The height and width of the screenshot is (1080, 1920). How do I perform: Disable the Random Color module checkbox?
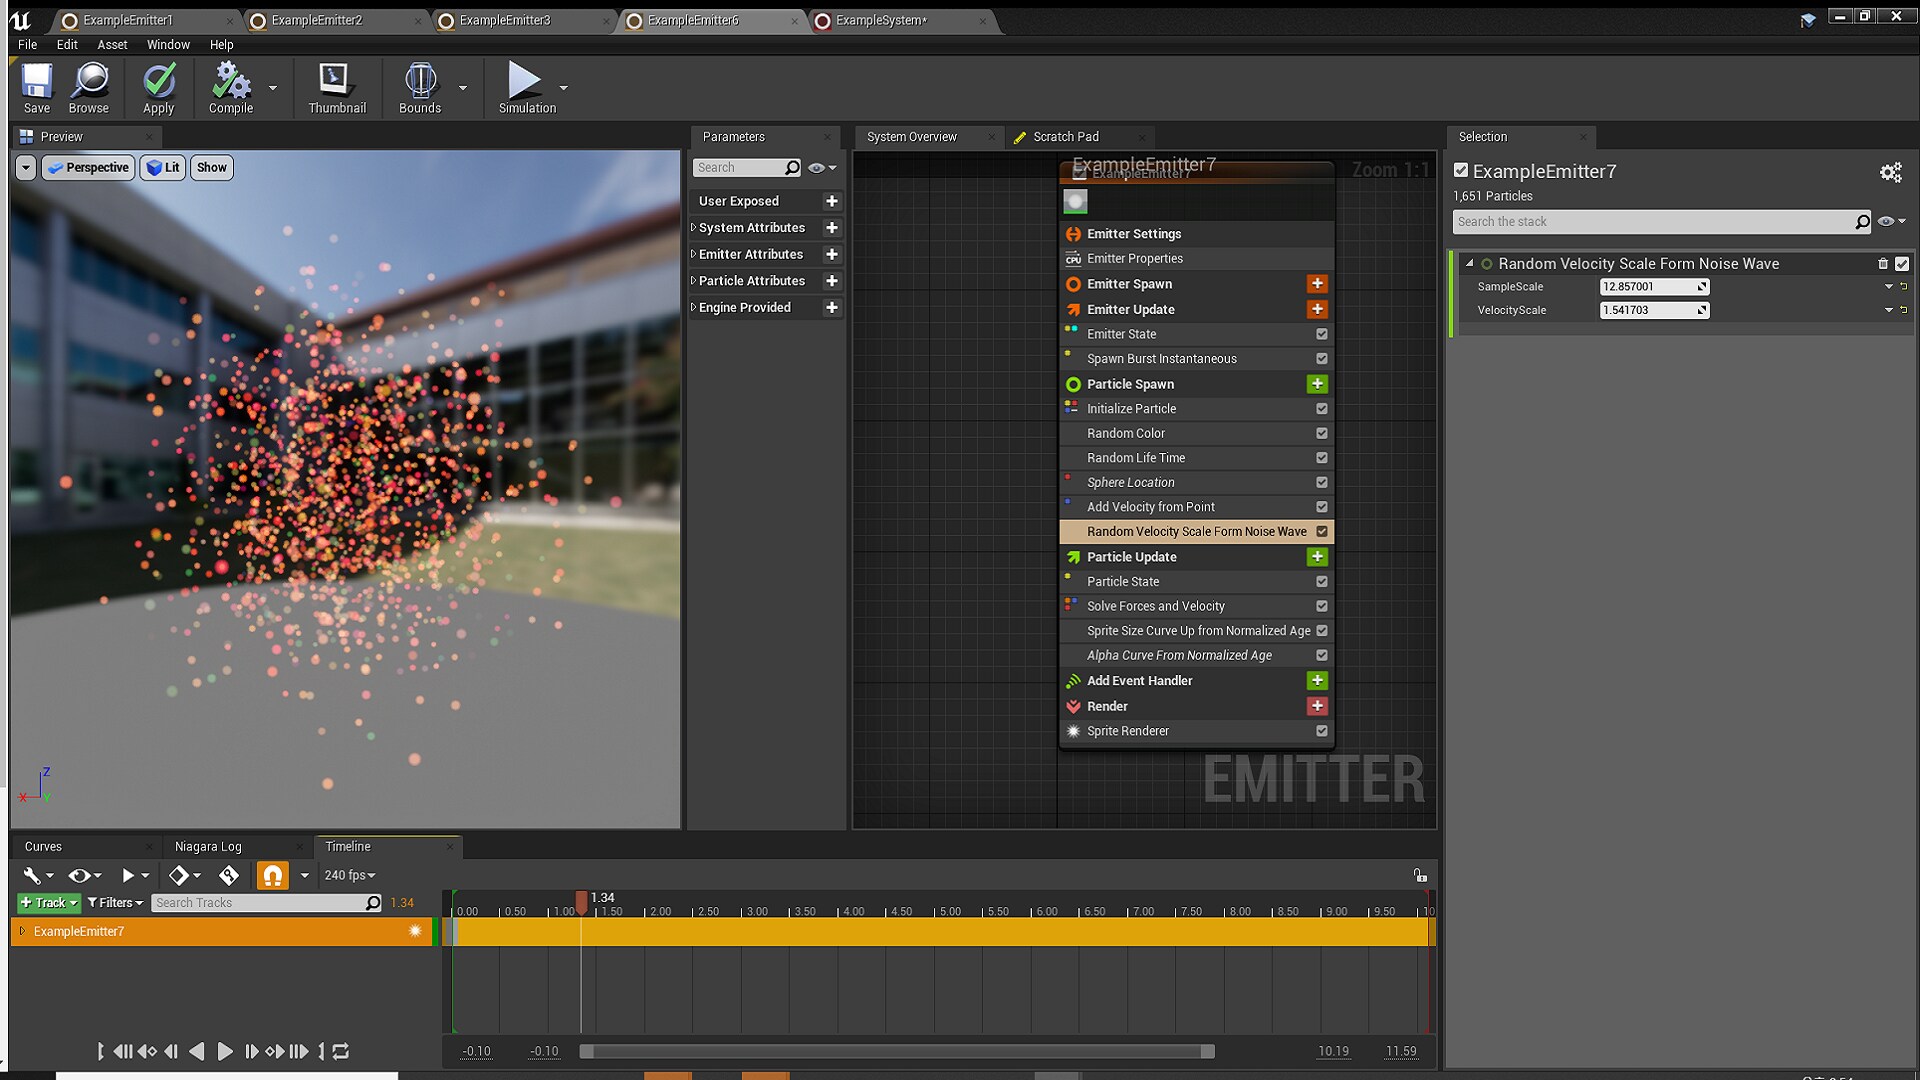tap(1322, 433)
